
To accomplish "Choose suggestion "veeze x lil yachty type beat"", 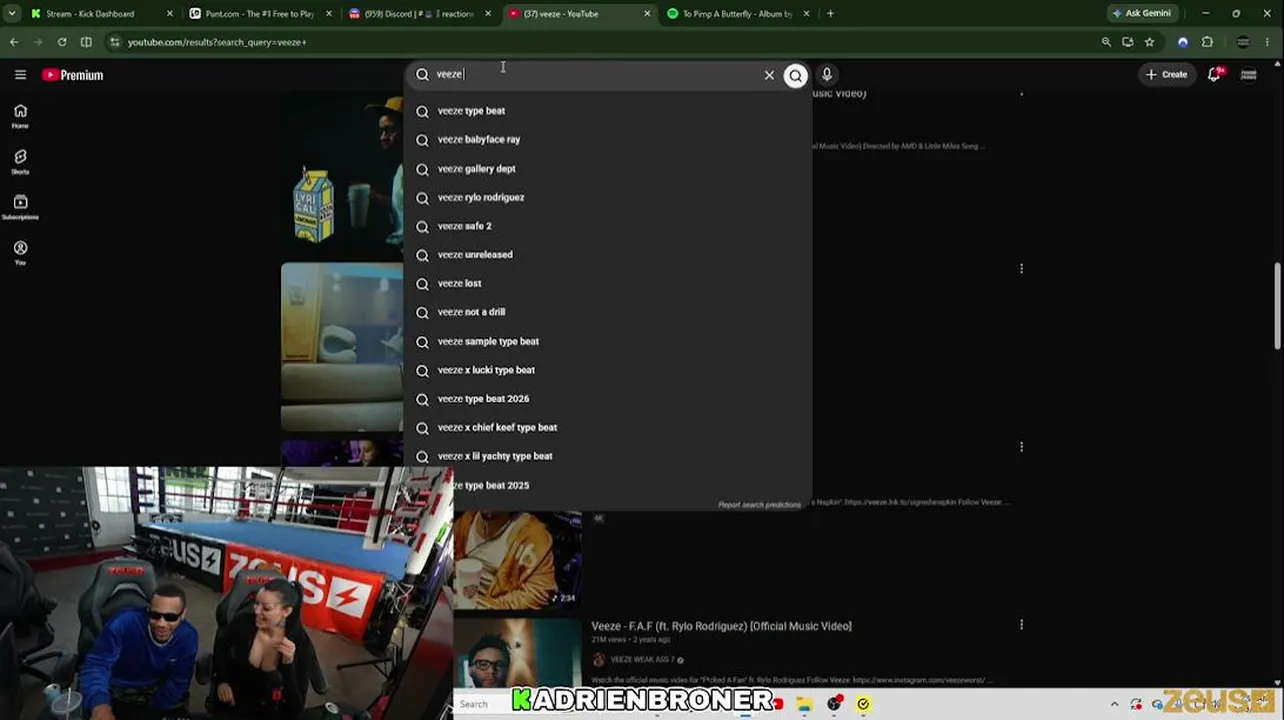I will pyautogui.click(x=608, y=456).
